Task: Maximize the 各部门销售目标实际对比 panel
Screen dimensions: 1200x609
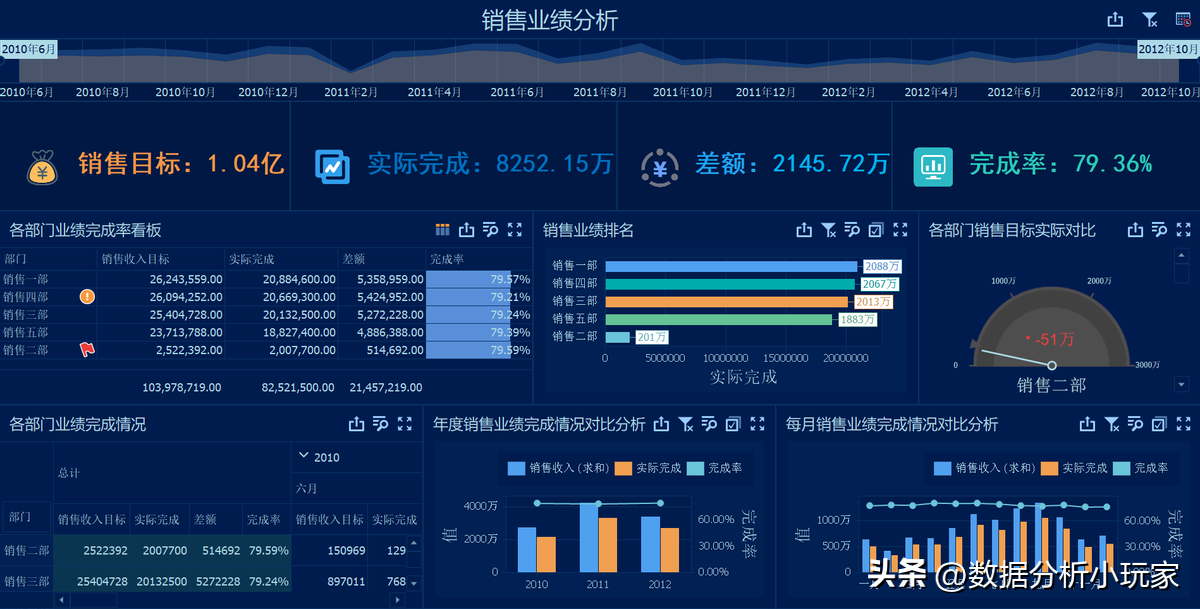Action: (x=1183, y=230)
